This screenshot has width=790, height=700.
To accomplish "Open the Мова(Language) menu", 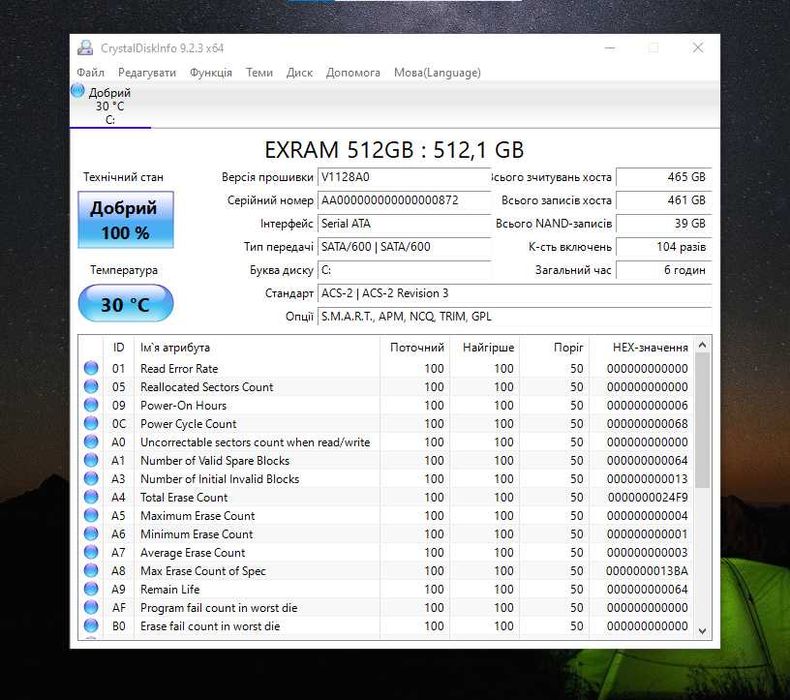I will coord(437,73).
